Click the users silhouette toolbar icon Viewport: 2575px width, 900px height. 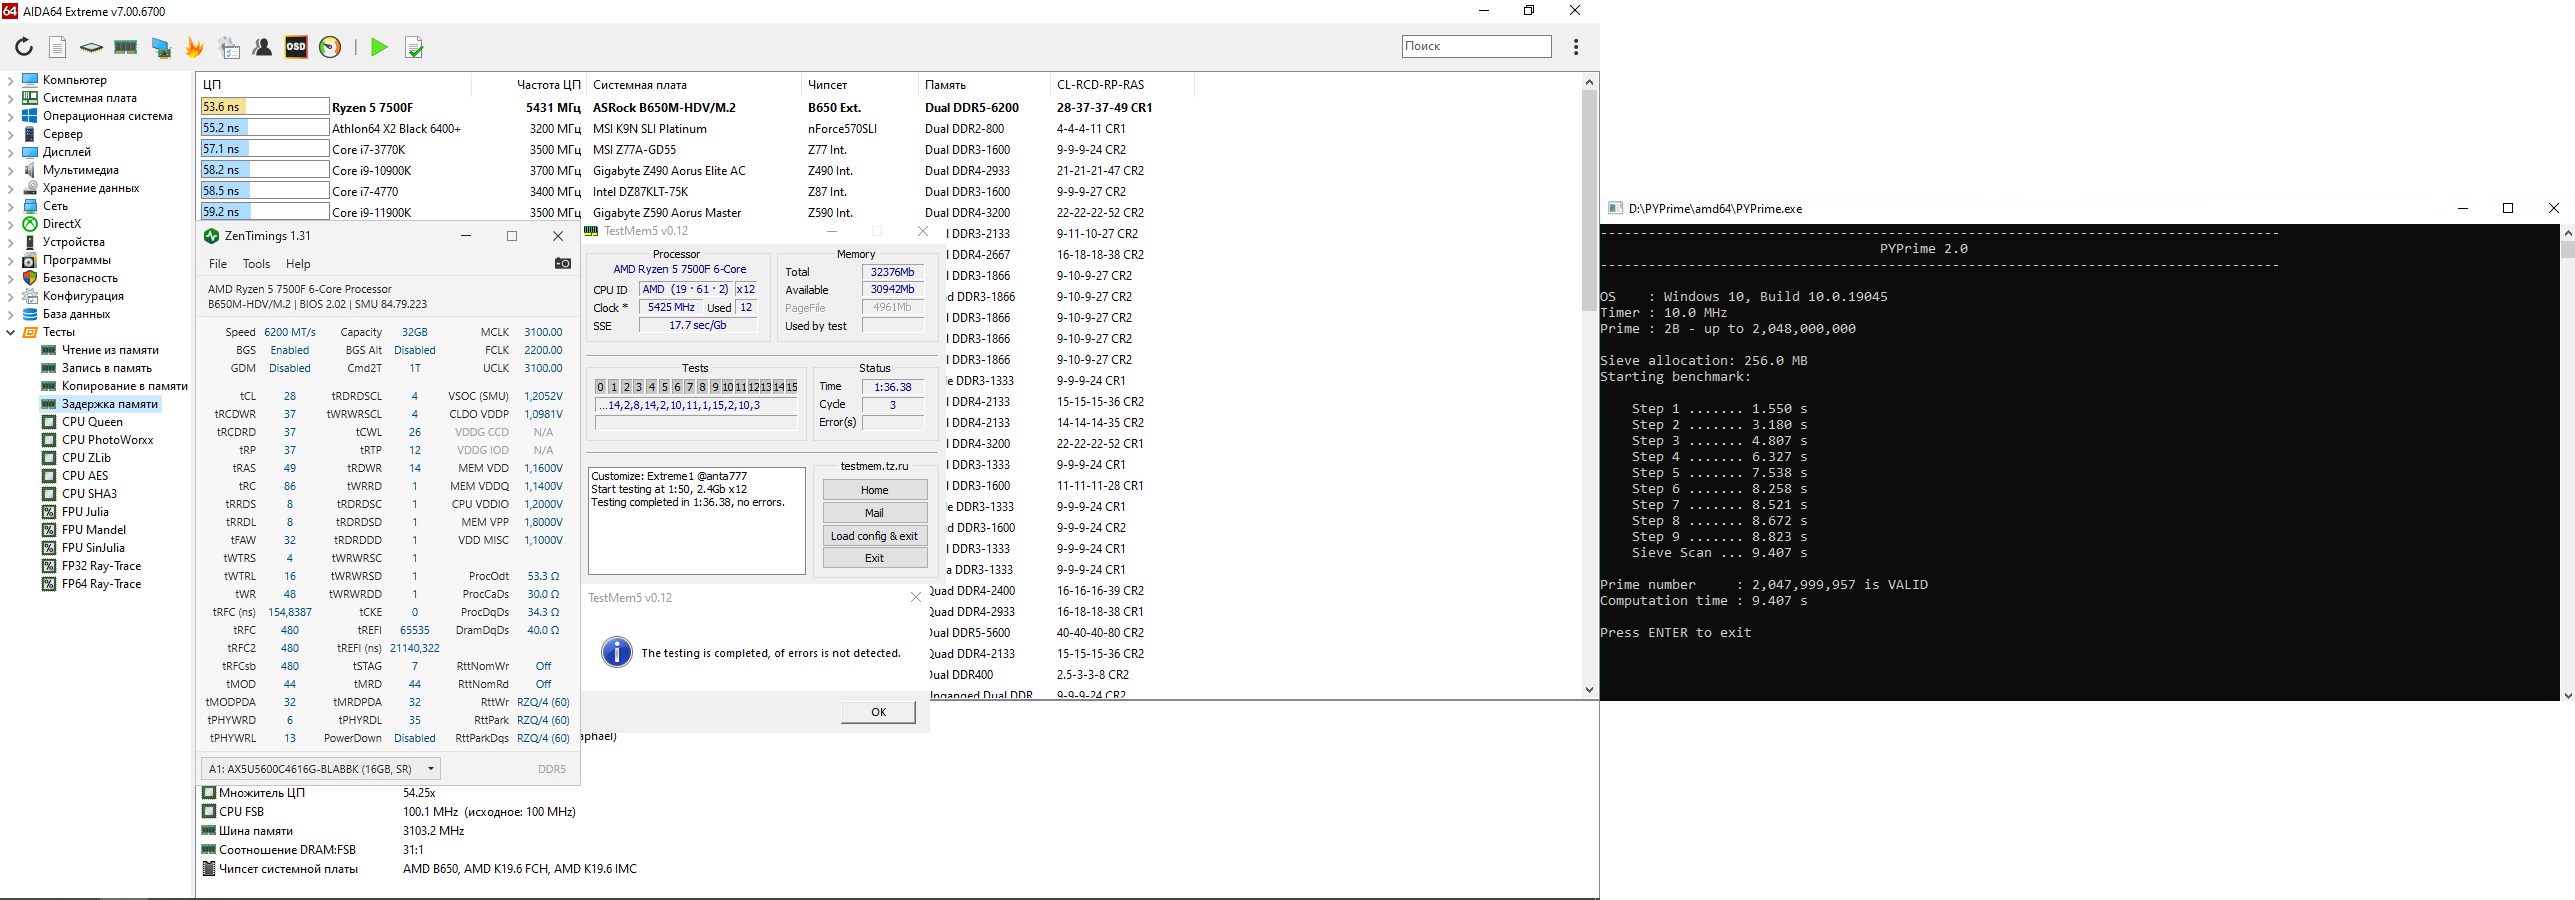click(x=262, y=47)
